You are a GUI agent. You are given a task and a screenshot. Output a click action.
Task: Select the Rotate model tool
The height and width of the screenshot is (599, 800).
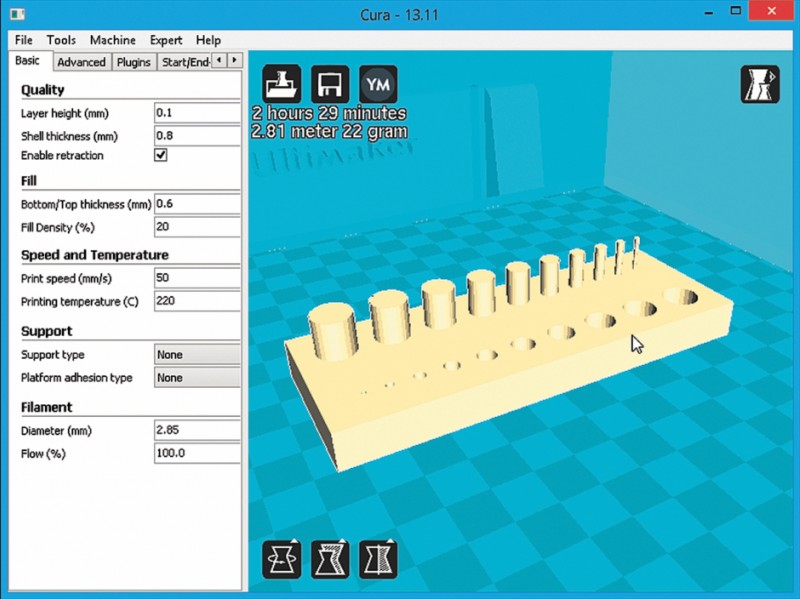[281, 560]
